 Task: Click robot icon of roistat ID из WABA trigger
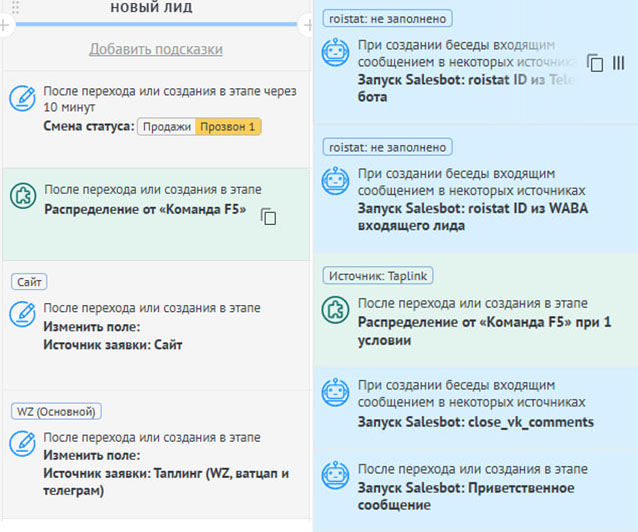tap(335, 181)
